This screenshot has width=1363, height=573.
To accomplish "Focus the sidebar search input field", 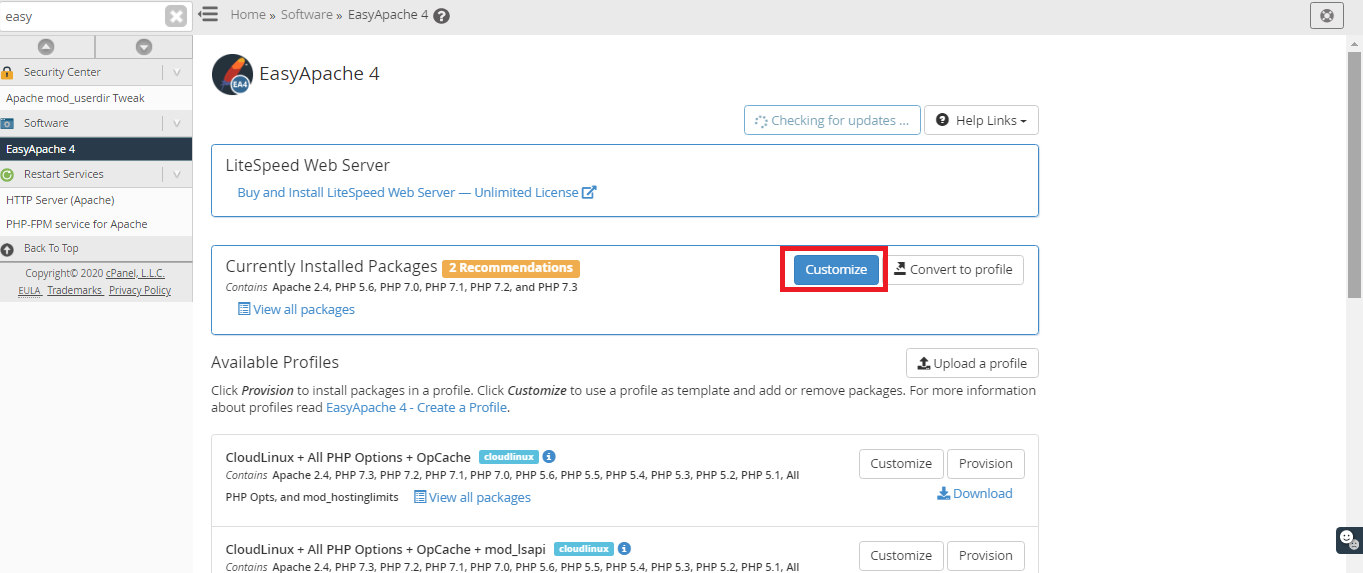I will tap(82, 16).
